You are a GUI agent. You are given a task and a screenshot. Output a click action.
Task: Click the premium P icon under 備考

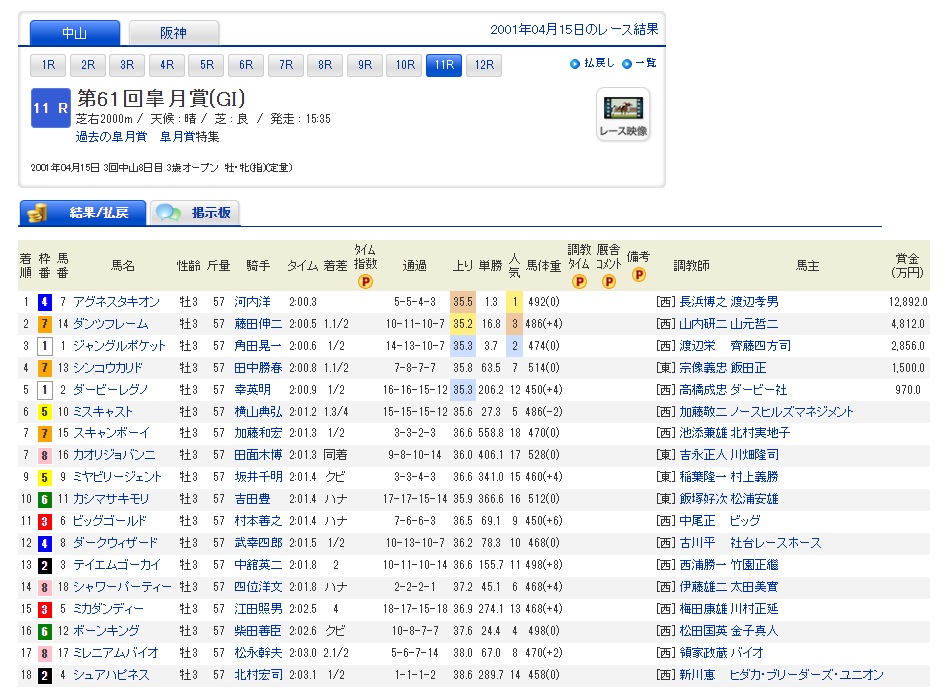(638, 275)
